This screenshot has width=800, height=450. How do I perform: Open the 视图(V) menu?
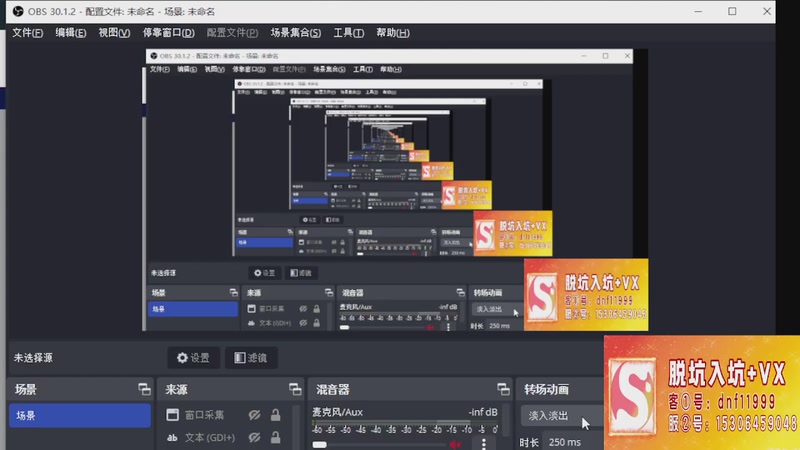tap(114, 33)
